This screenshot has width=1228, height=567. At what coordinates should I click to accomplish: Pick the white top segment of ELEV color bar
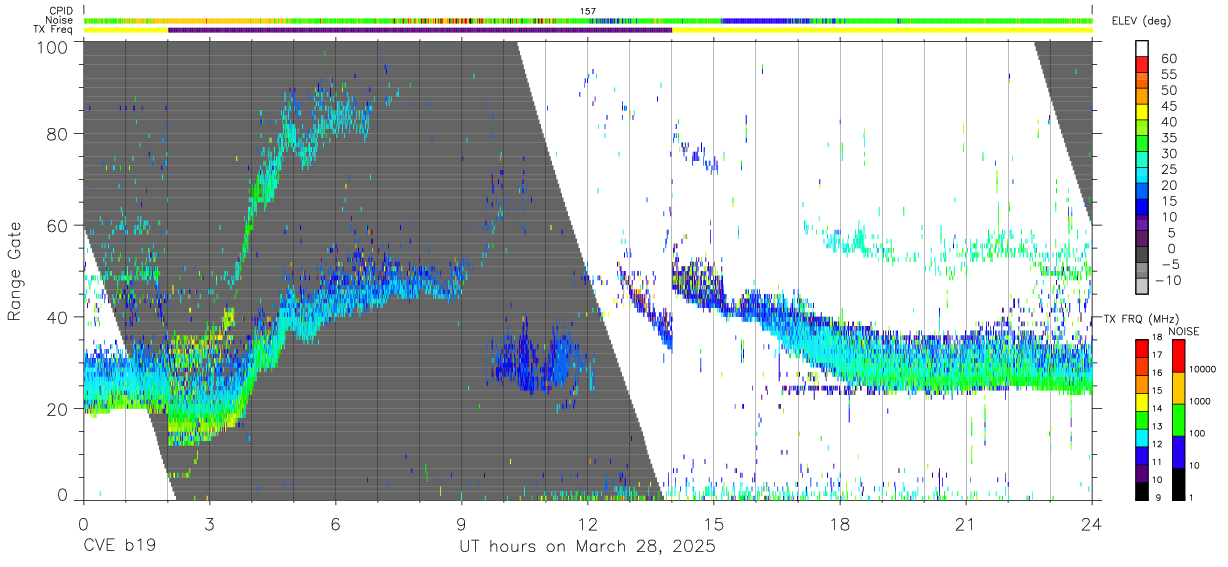pos(1142,46)
